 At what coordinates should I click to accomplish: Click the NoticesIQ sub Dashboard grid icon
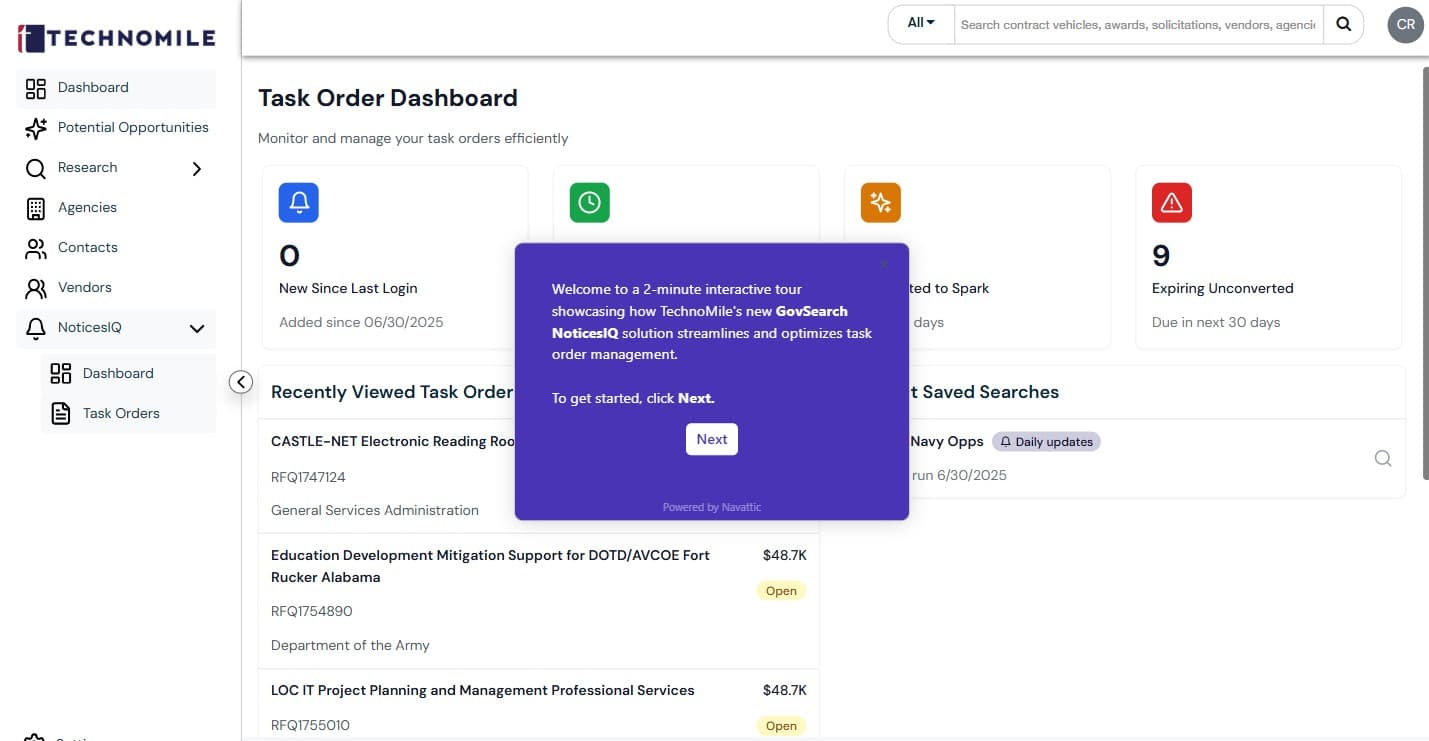[61, 373]
